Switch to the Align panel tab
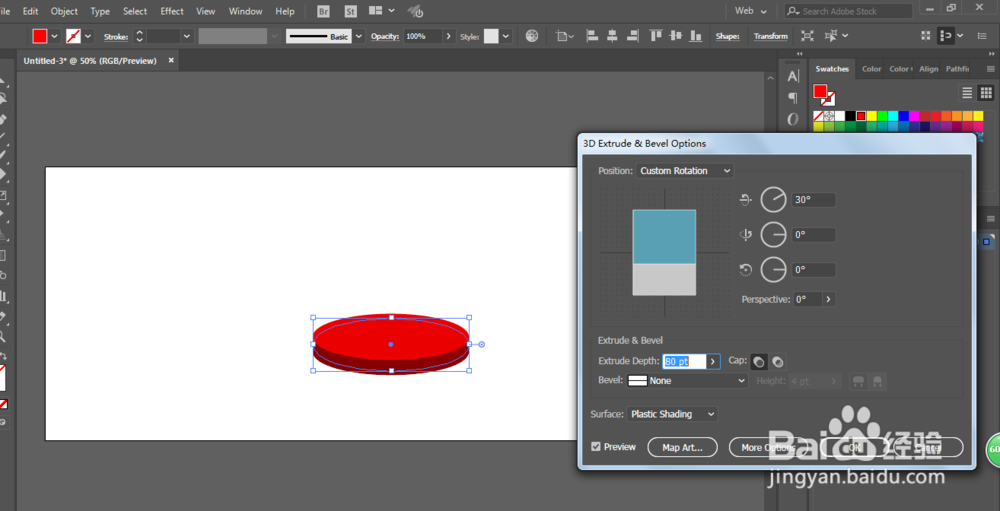Image resolution: width=1000 pixels, height=511 pixels. click(929, 69)
